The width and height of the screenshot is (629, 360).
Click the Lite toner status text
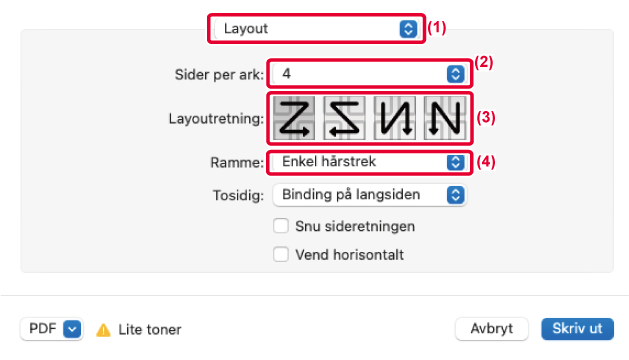(150, 330)
